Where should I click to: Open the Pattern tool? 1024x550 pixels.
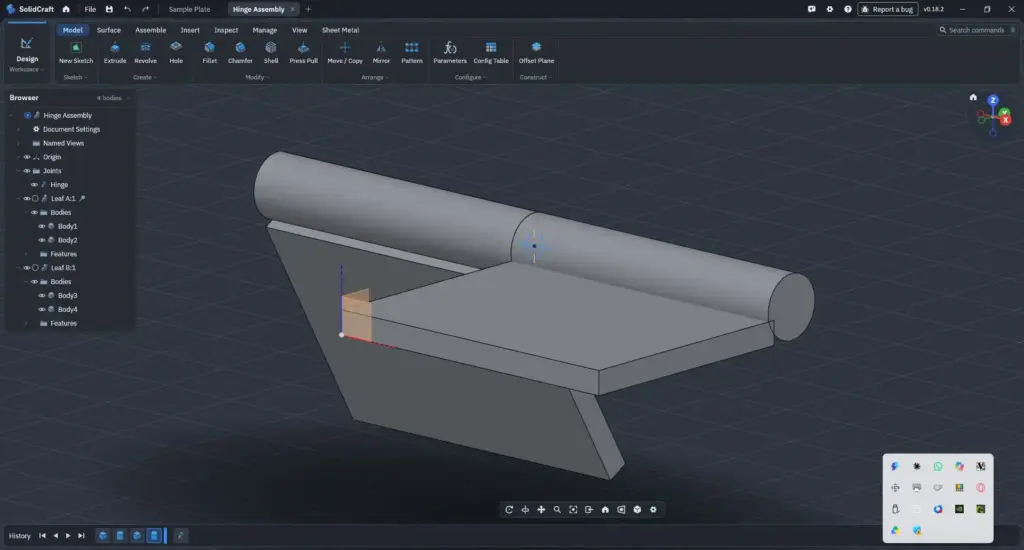[411, 52]
